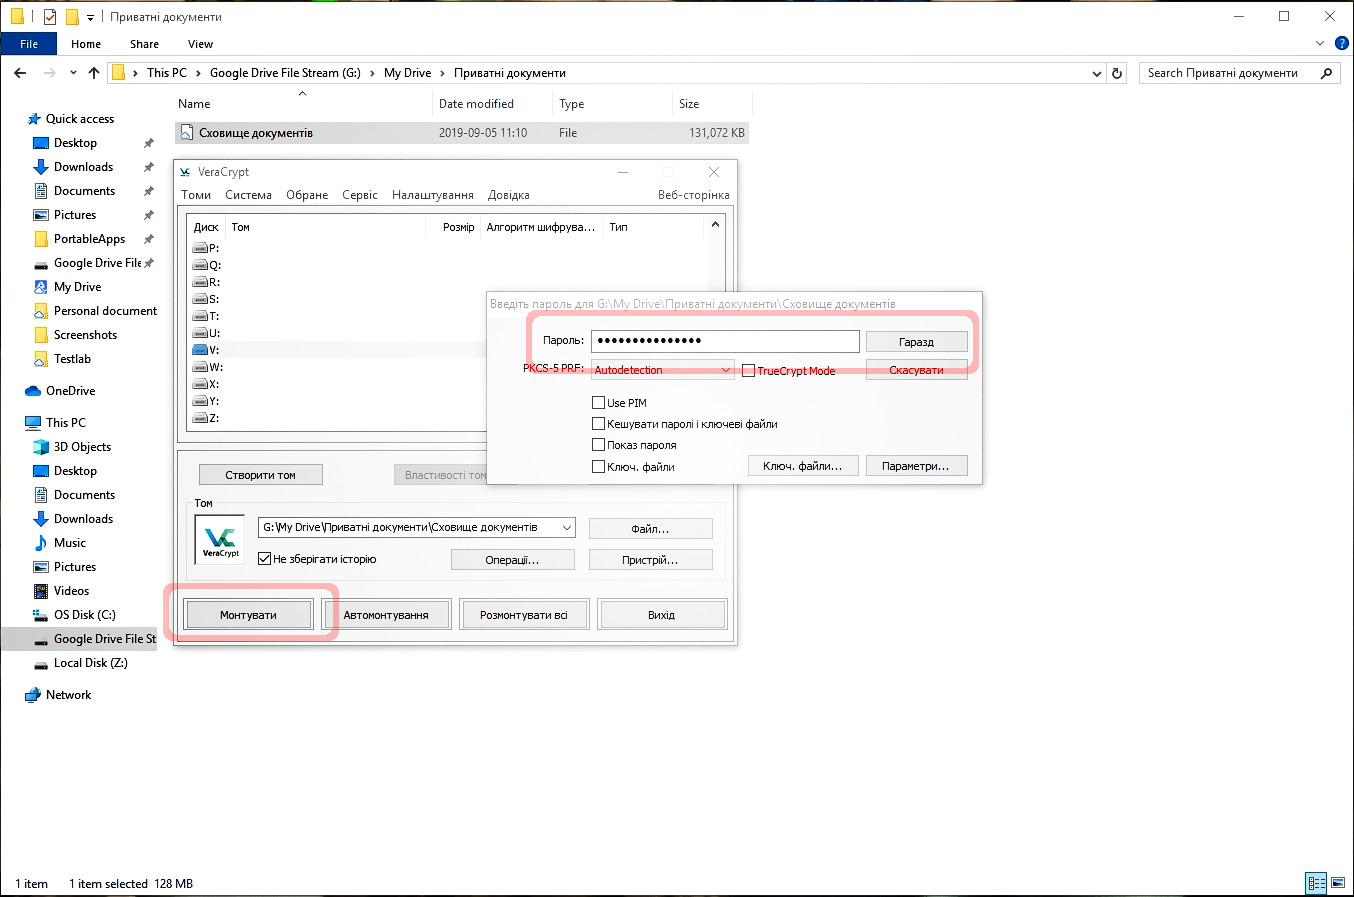Click the This PC computer icon
Image resolution: width=1354 pixels, height=897 pixels.
pyautogui.click(x=34, y=423)
